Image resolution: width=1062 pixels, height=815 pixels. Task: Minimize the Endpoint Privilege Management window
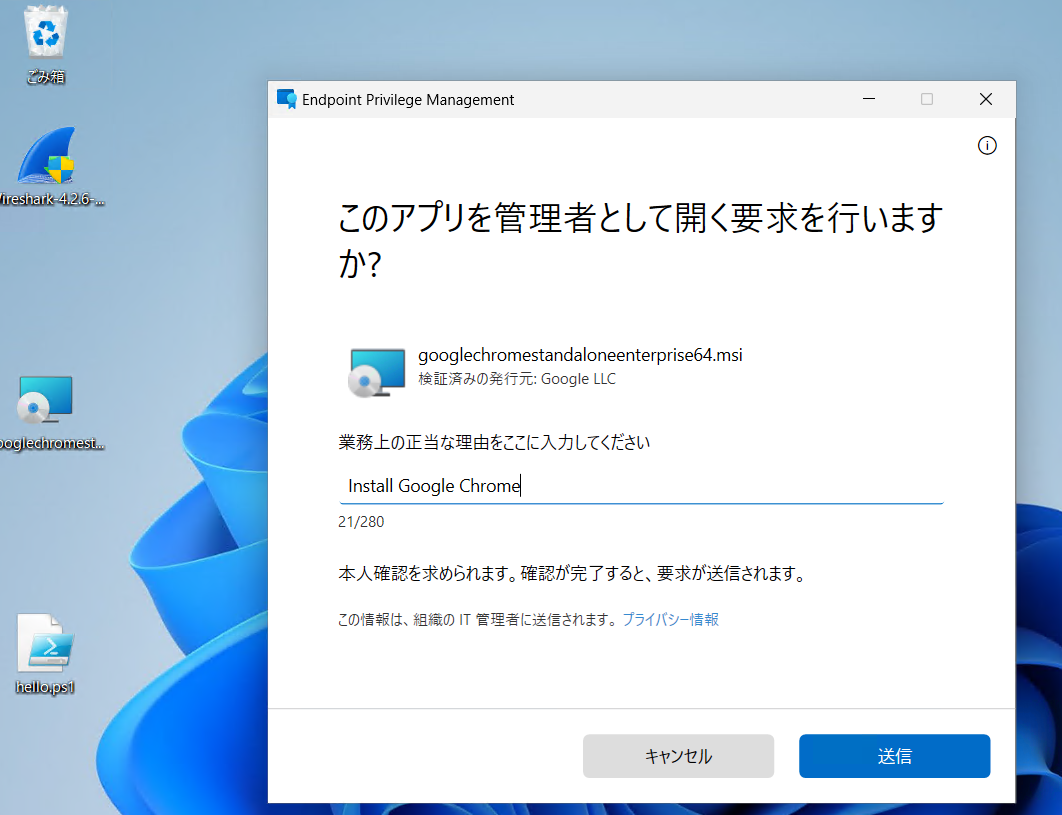pyautogui.click(x=869, y=99)
